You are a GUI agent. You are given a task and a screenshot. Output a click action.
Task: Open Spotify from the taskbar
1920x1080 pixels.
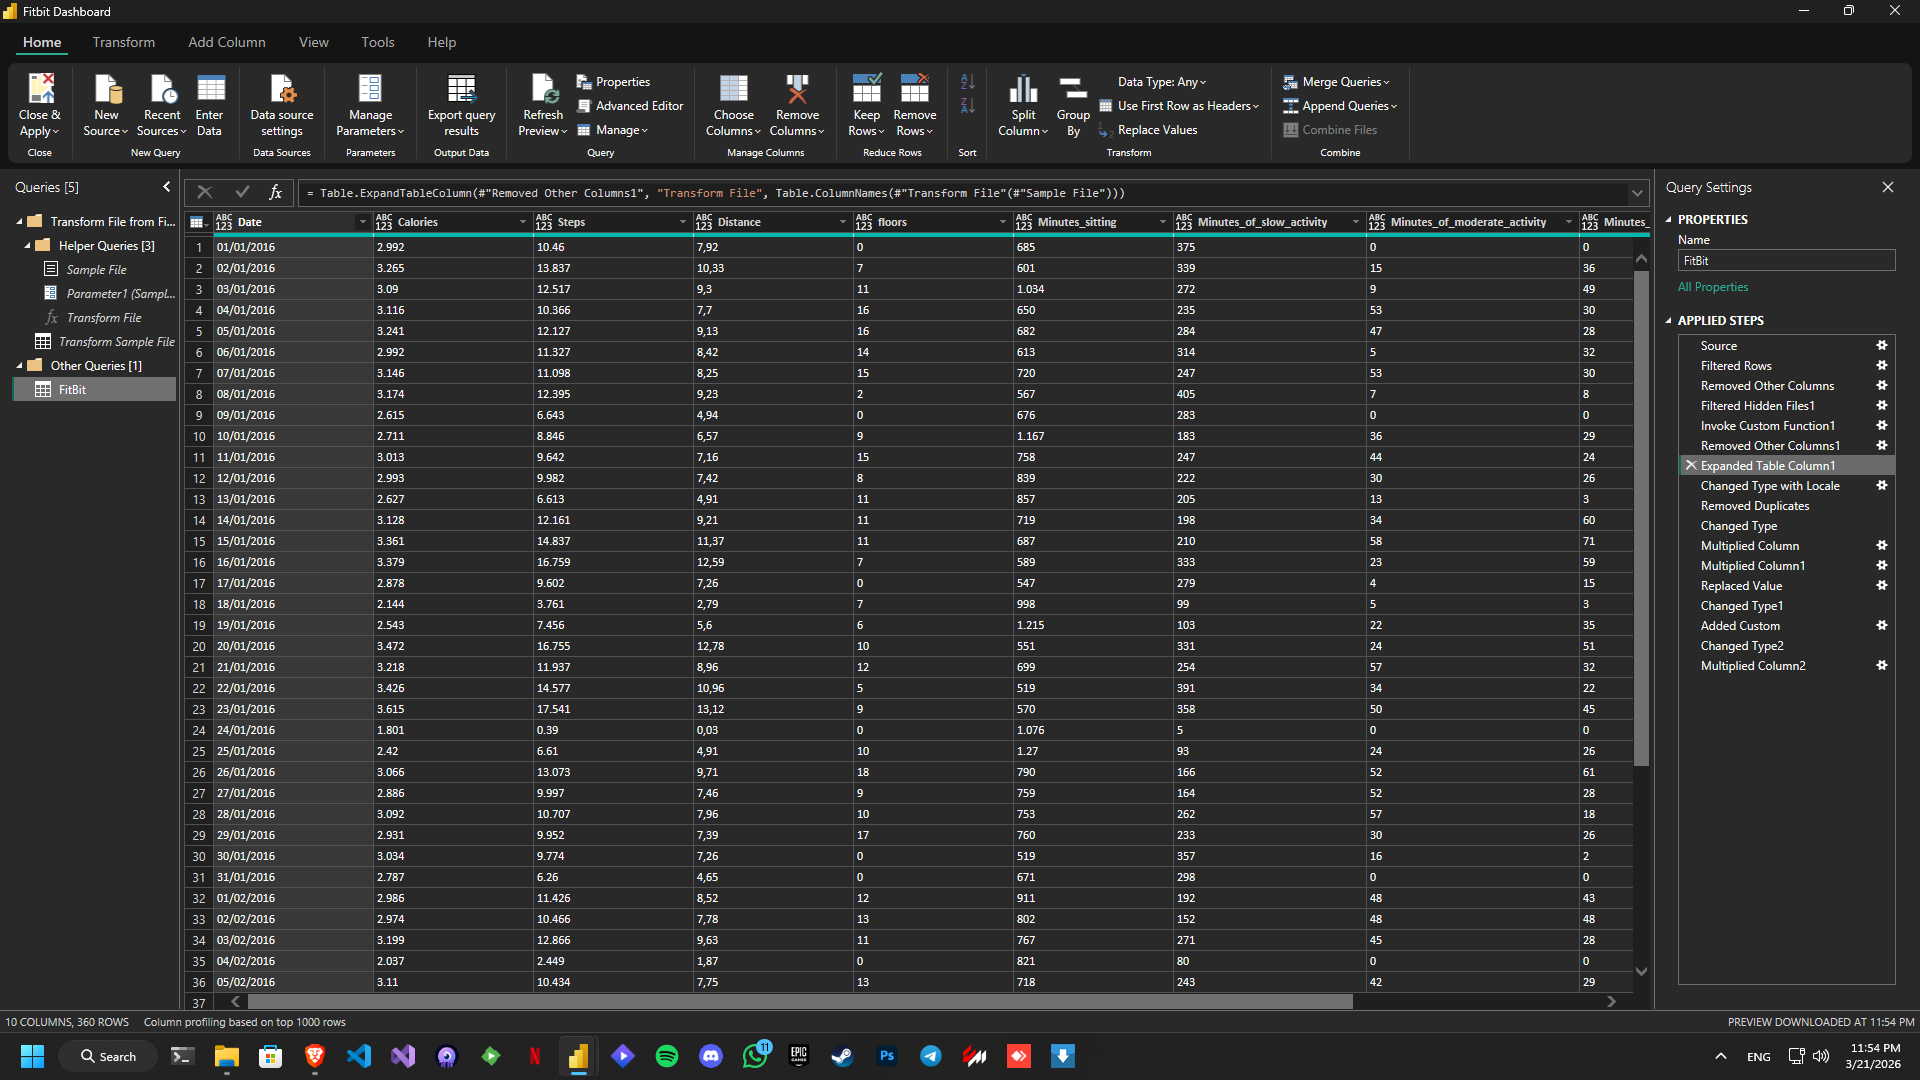666,1055
